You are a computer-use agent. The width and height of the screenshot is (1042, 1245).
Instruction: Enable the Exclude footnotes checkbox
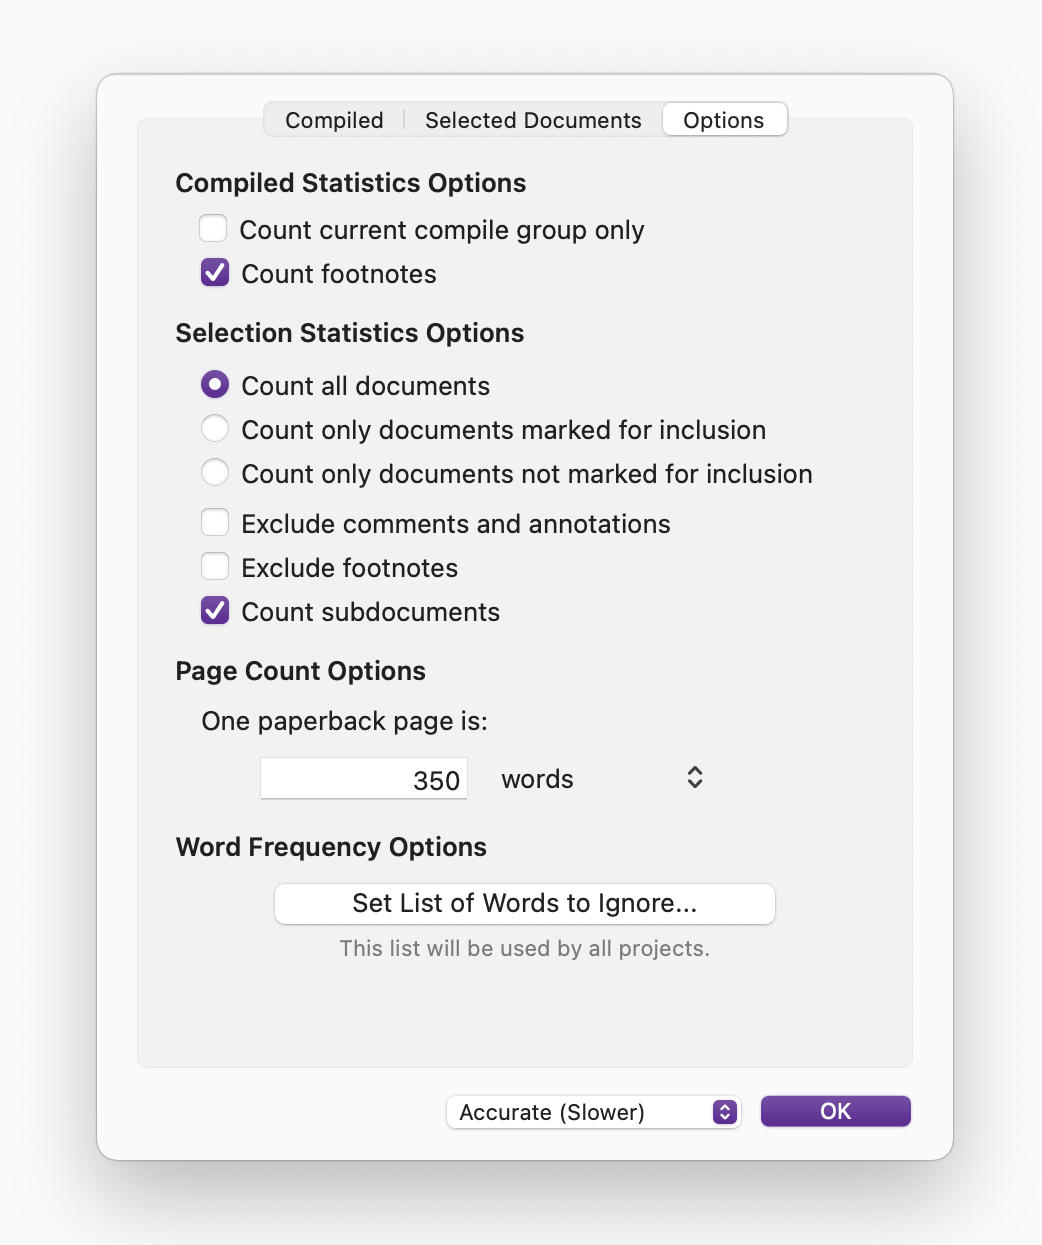(x=215, y=567)
